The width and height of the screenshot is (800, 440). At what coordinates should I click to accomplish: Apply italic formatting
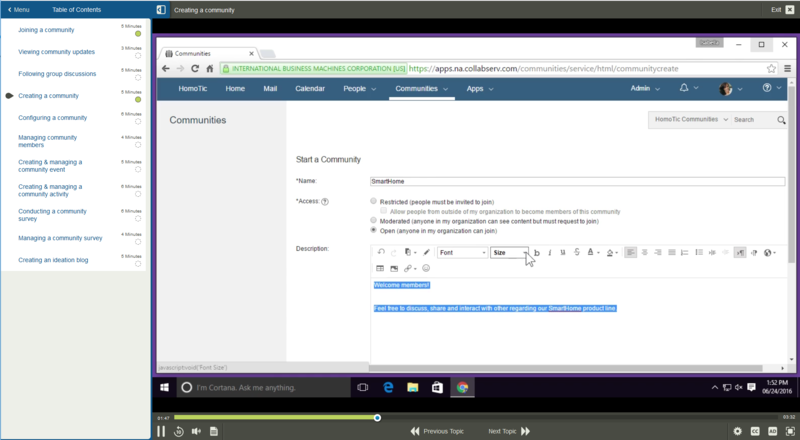pos(549,253)
